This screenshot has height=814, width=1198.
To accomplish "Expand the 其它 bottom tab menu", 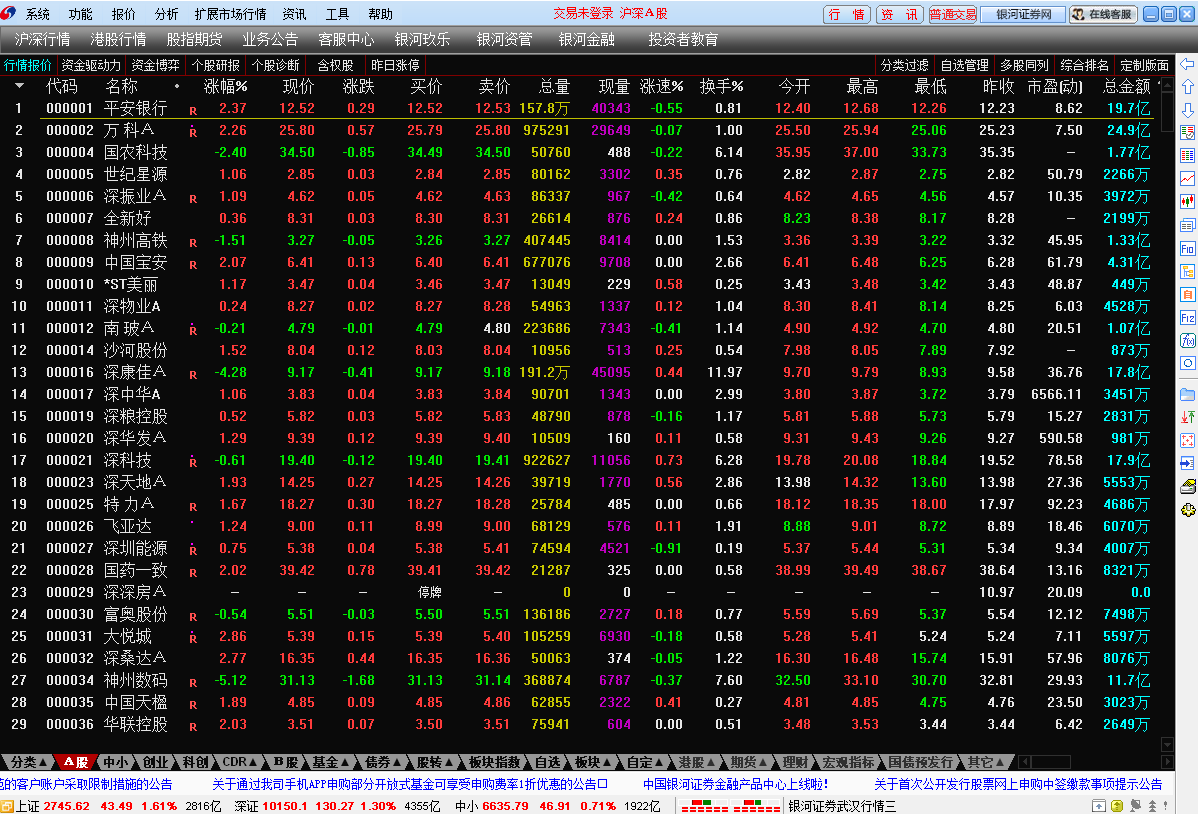I will point(986,762).
